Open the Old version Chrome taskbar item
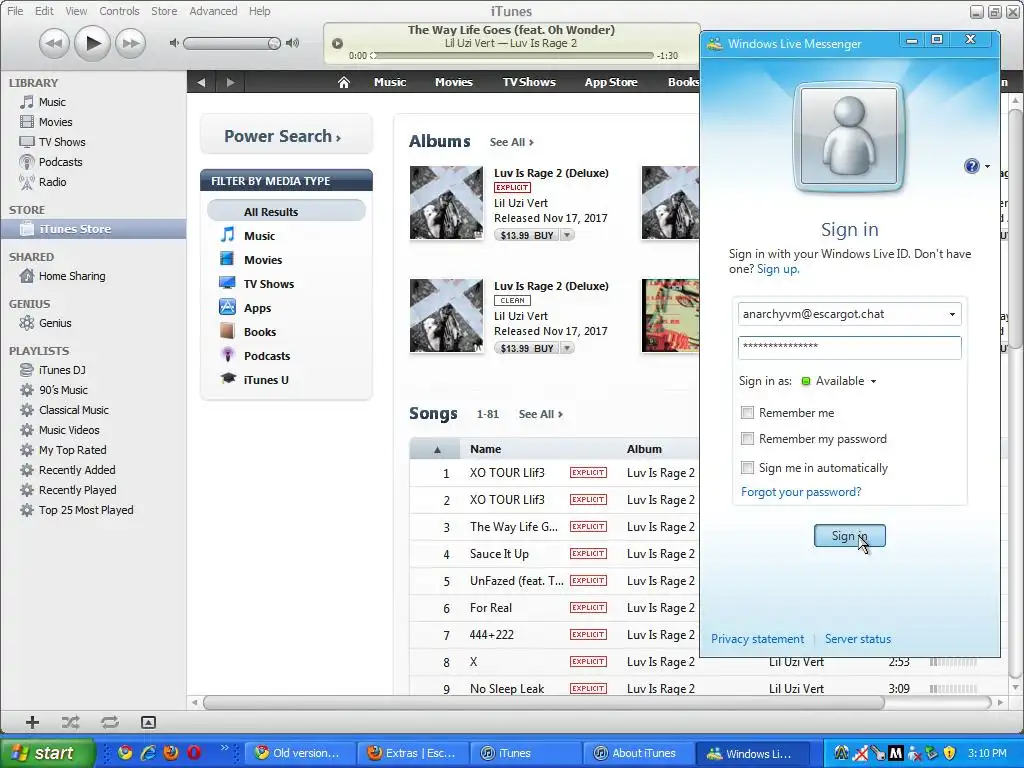This screenshot has height=768, width=1024. [x=298, y=753]
